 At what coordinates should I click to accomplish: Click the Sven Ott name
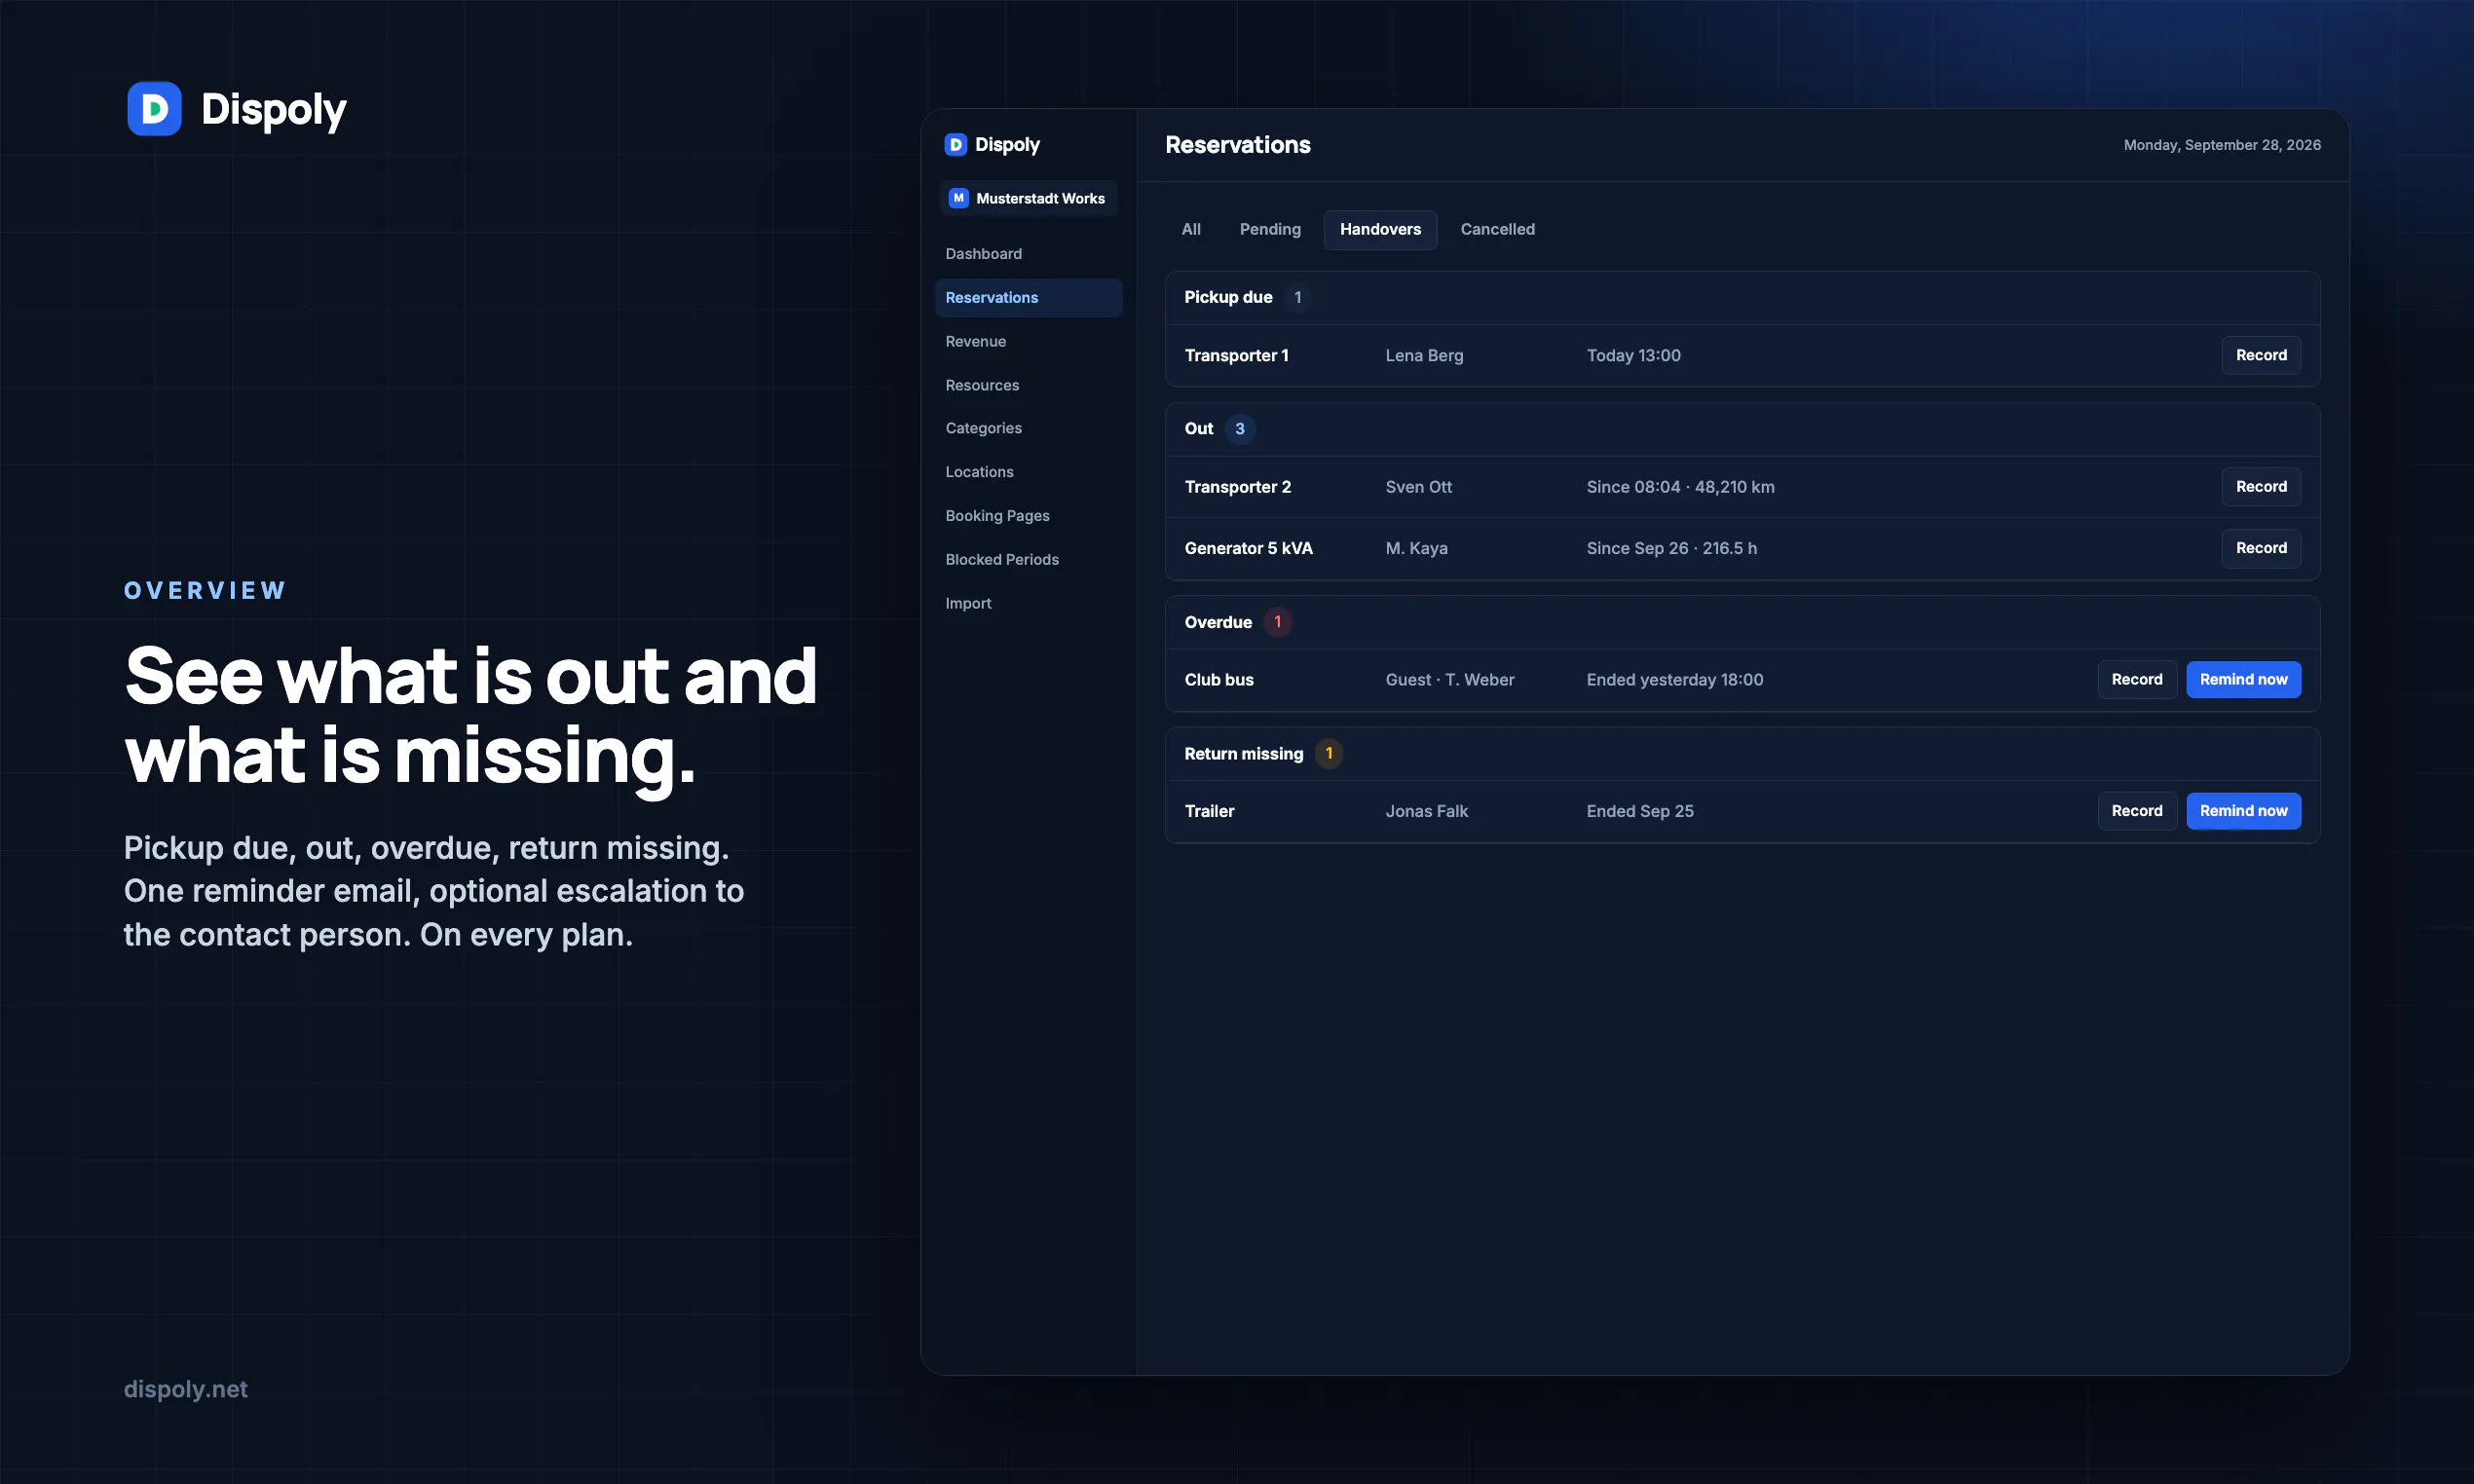click(1418, 487)
